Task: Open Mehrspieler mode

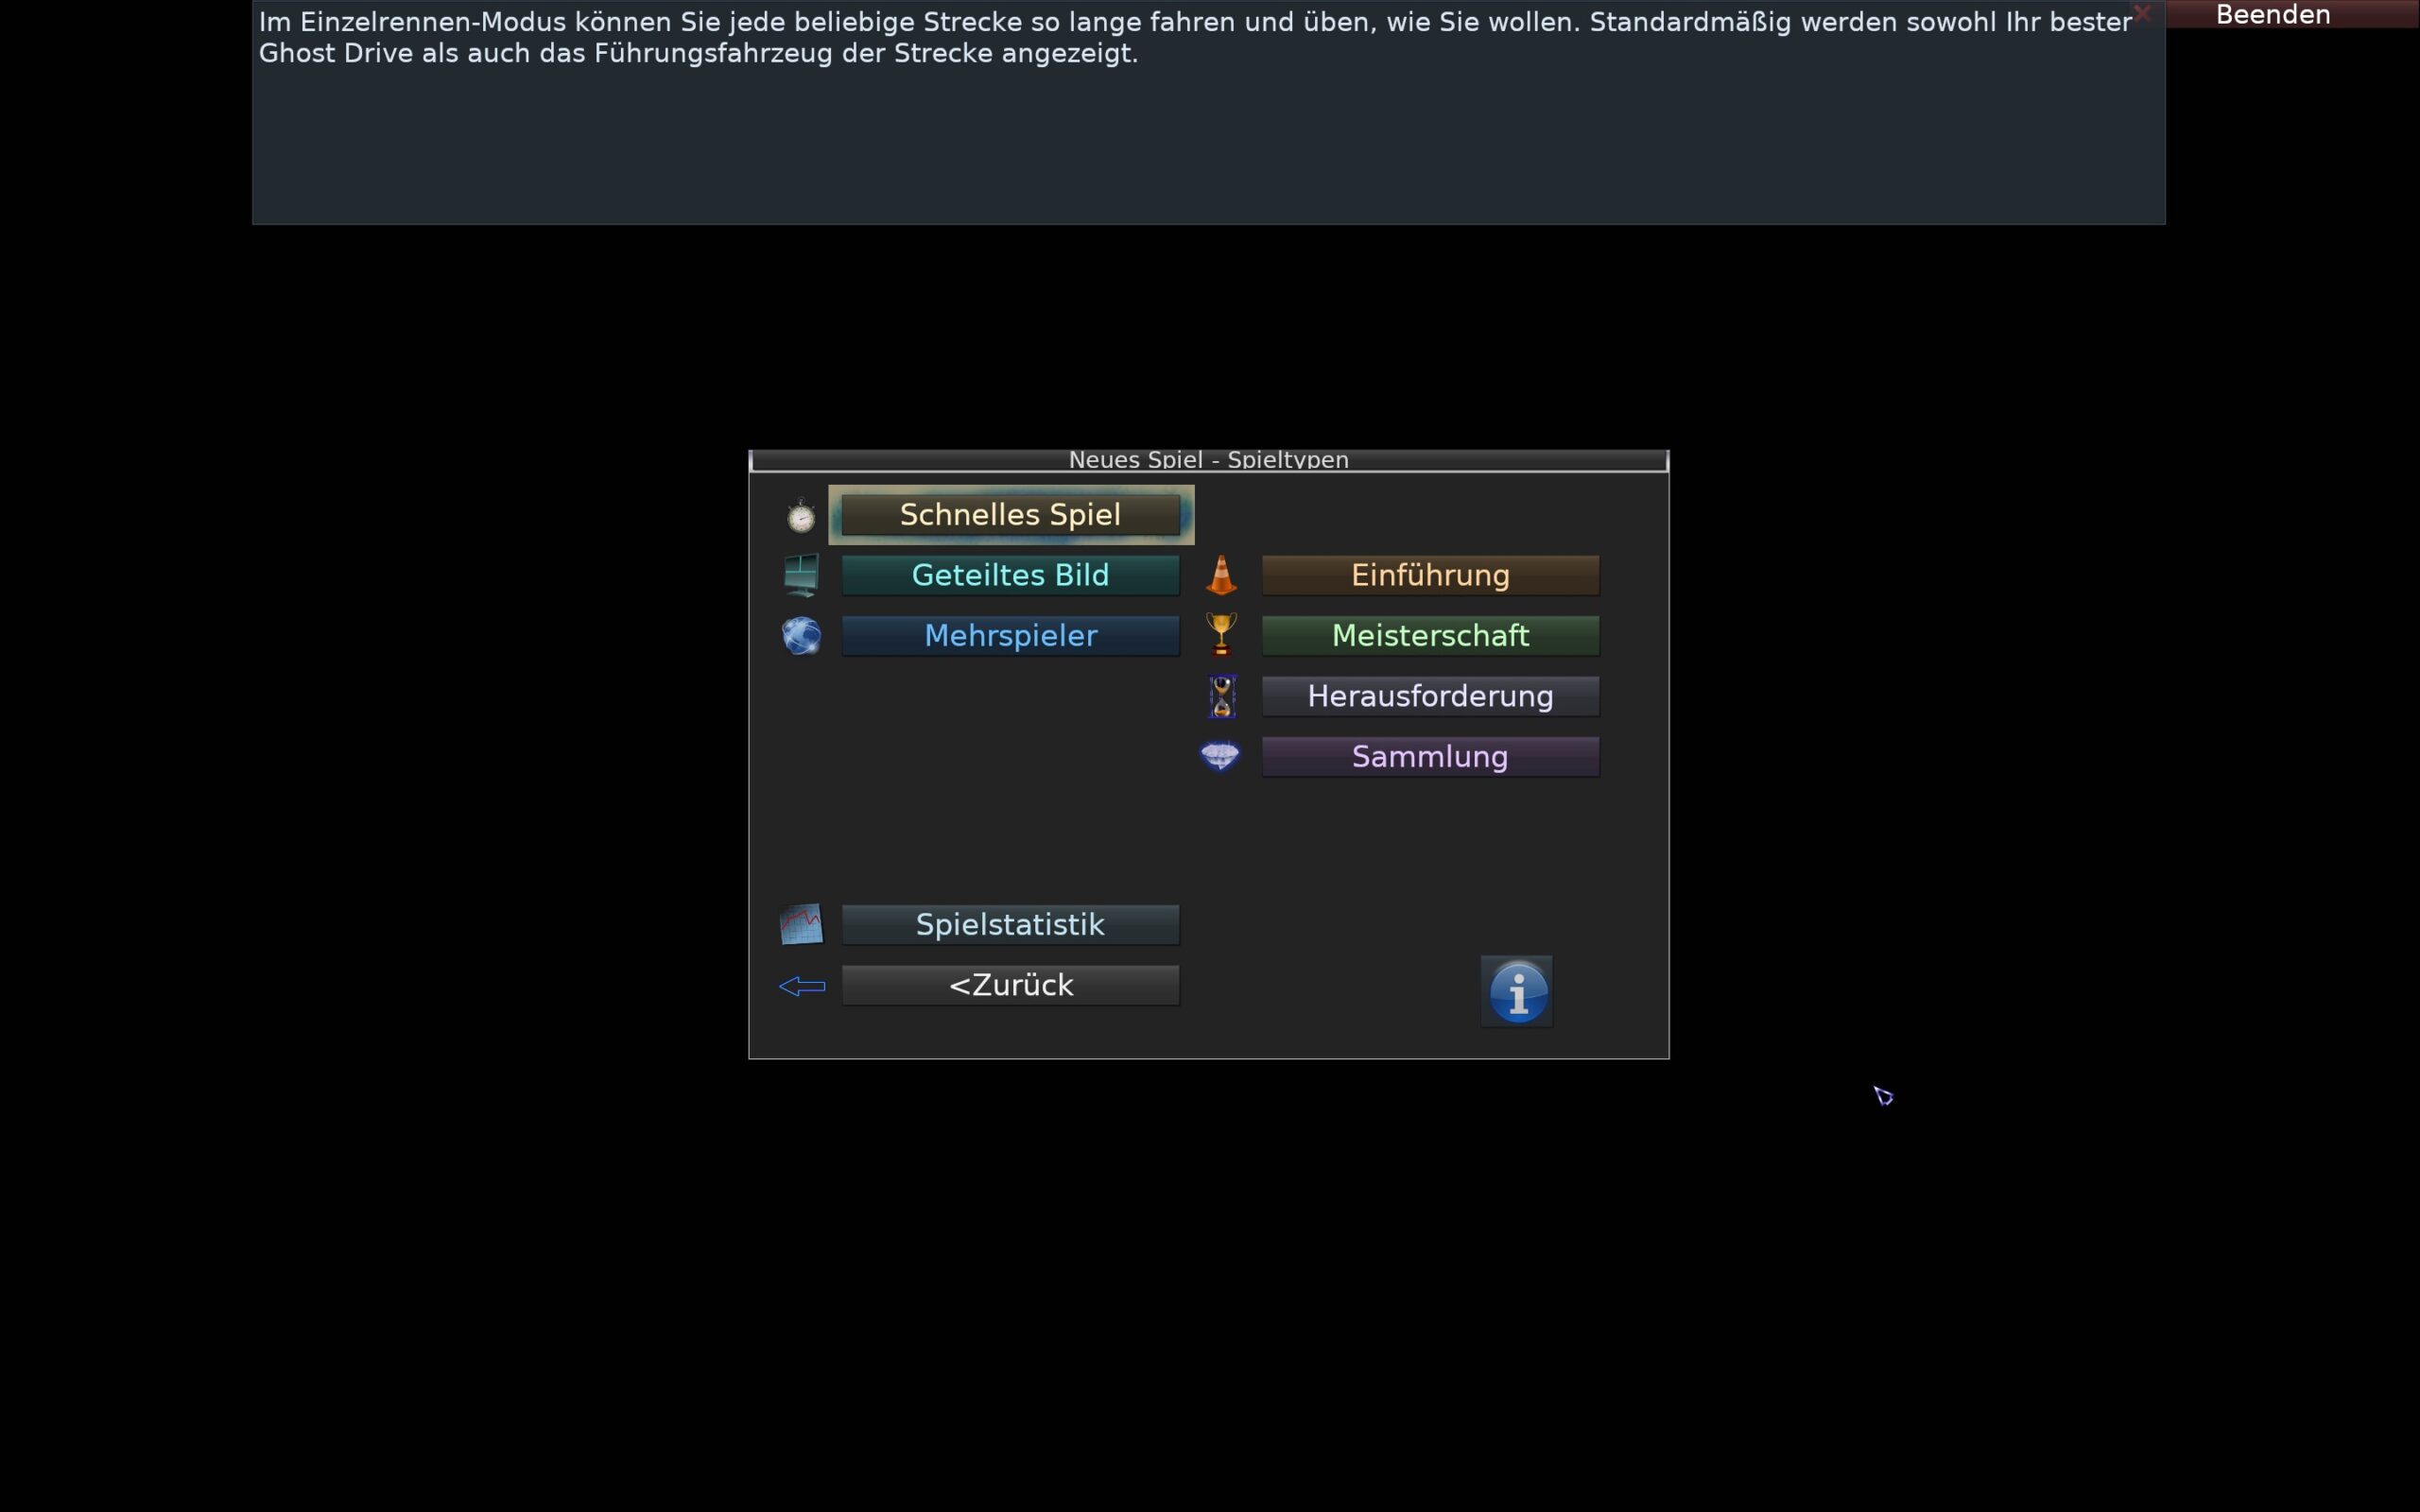Action: coord(1010,636)
